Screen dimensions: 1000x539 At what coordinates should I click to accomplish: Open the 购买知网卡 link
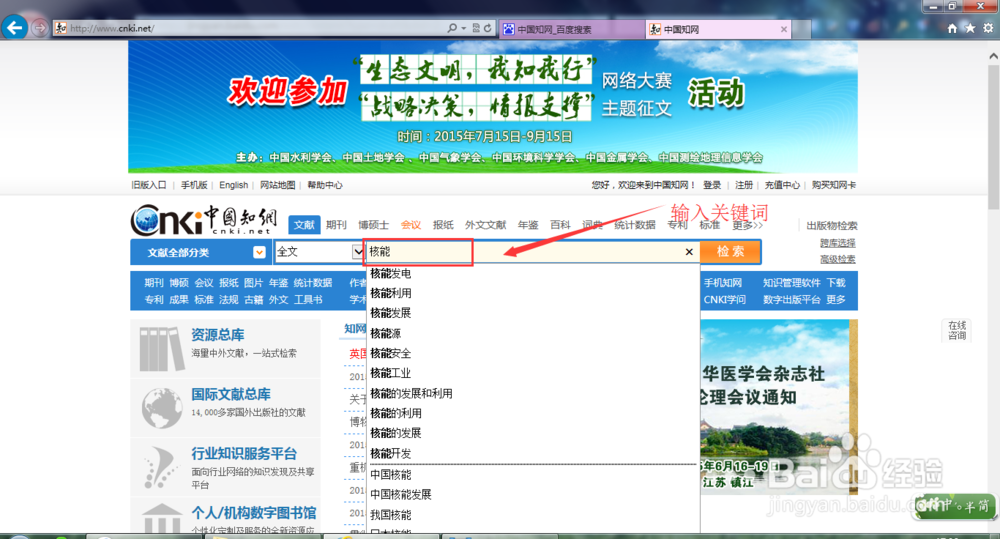point(834,185)
